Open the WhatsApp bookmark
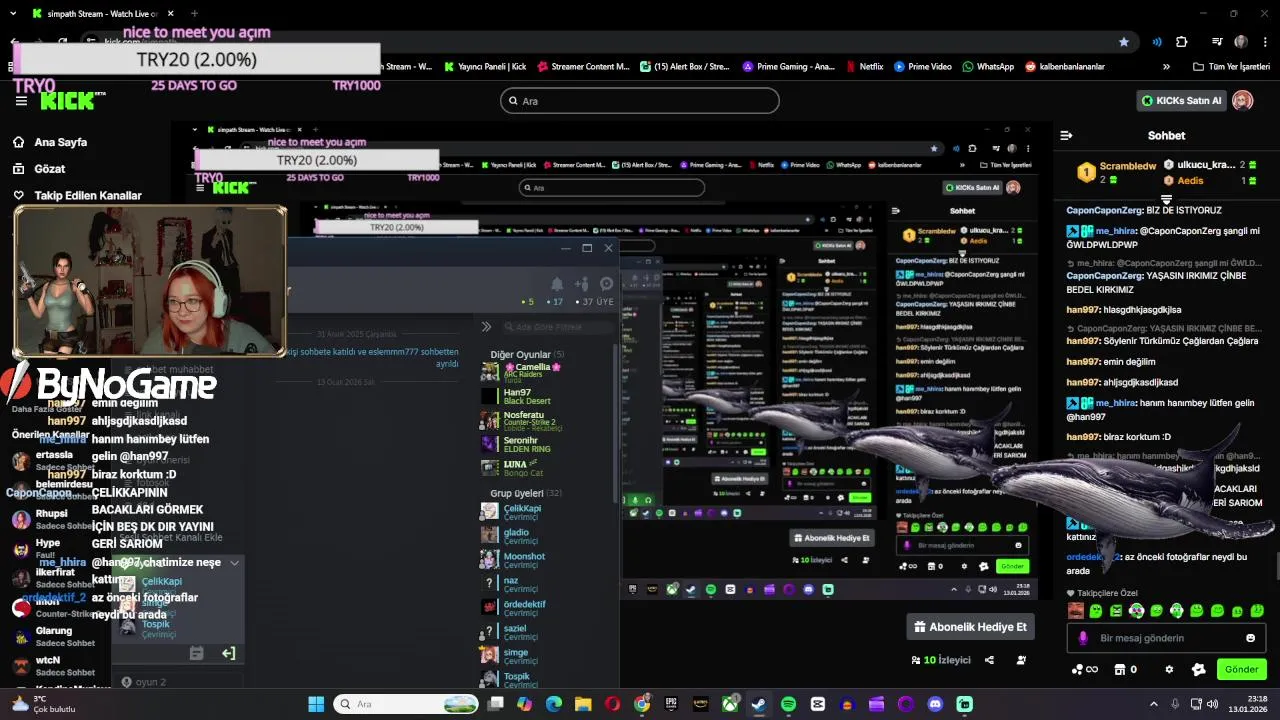 pyautogui.click(x=988, y=67)
